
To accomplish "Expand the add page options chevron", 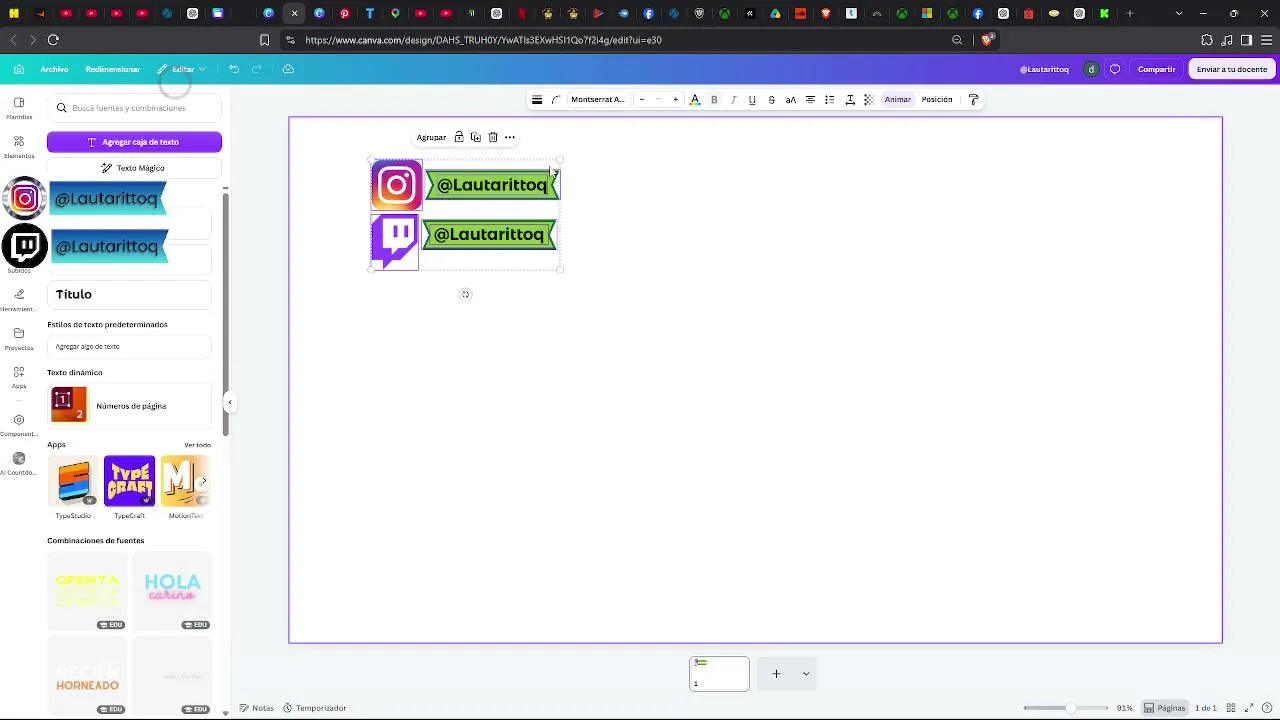I will (806, 674).
